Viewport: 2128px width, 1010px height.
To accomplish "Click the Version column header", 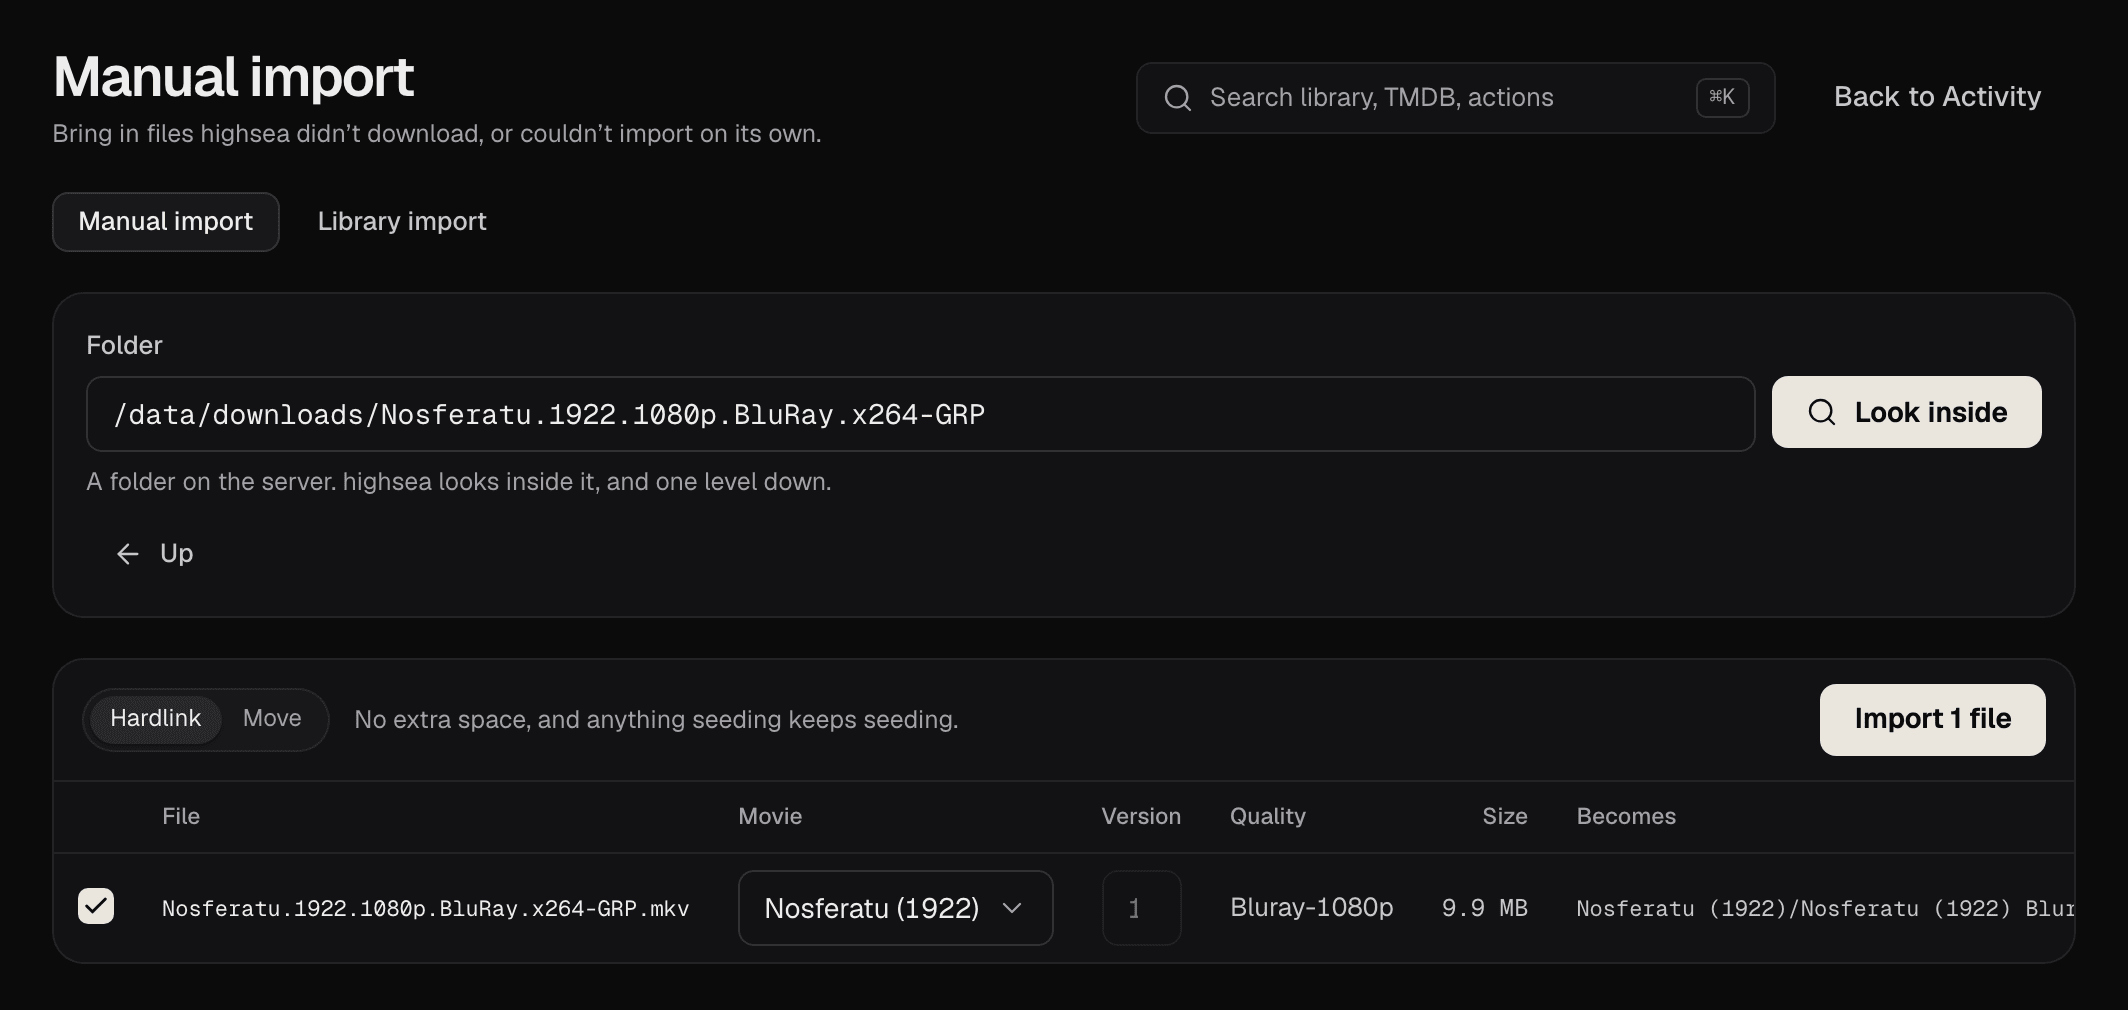I will point(1141,816).
